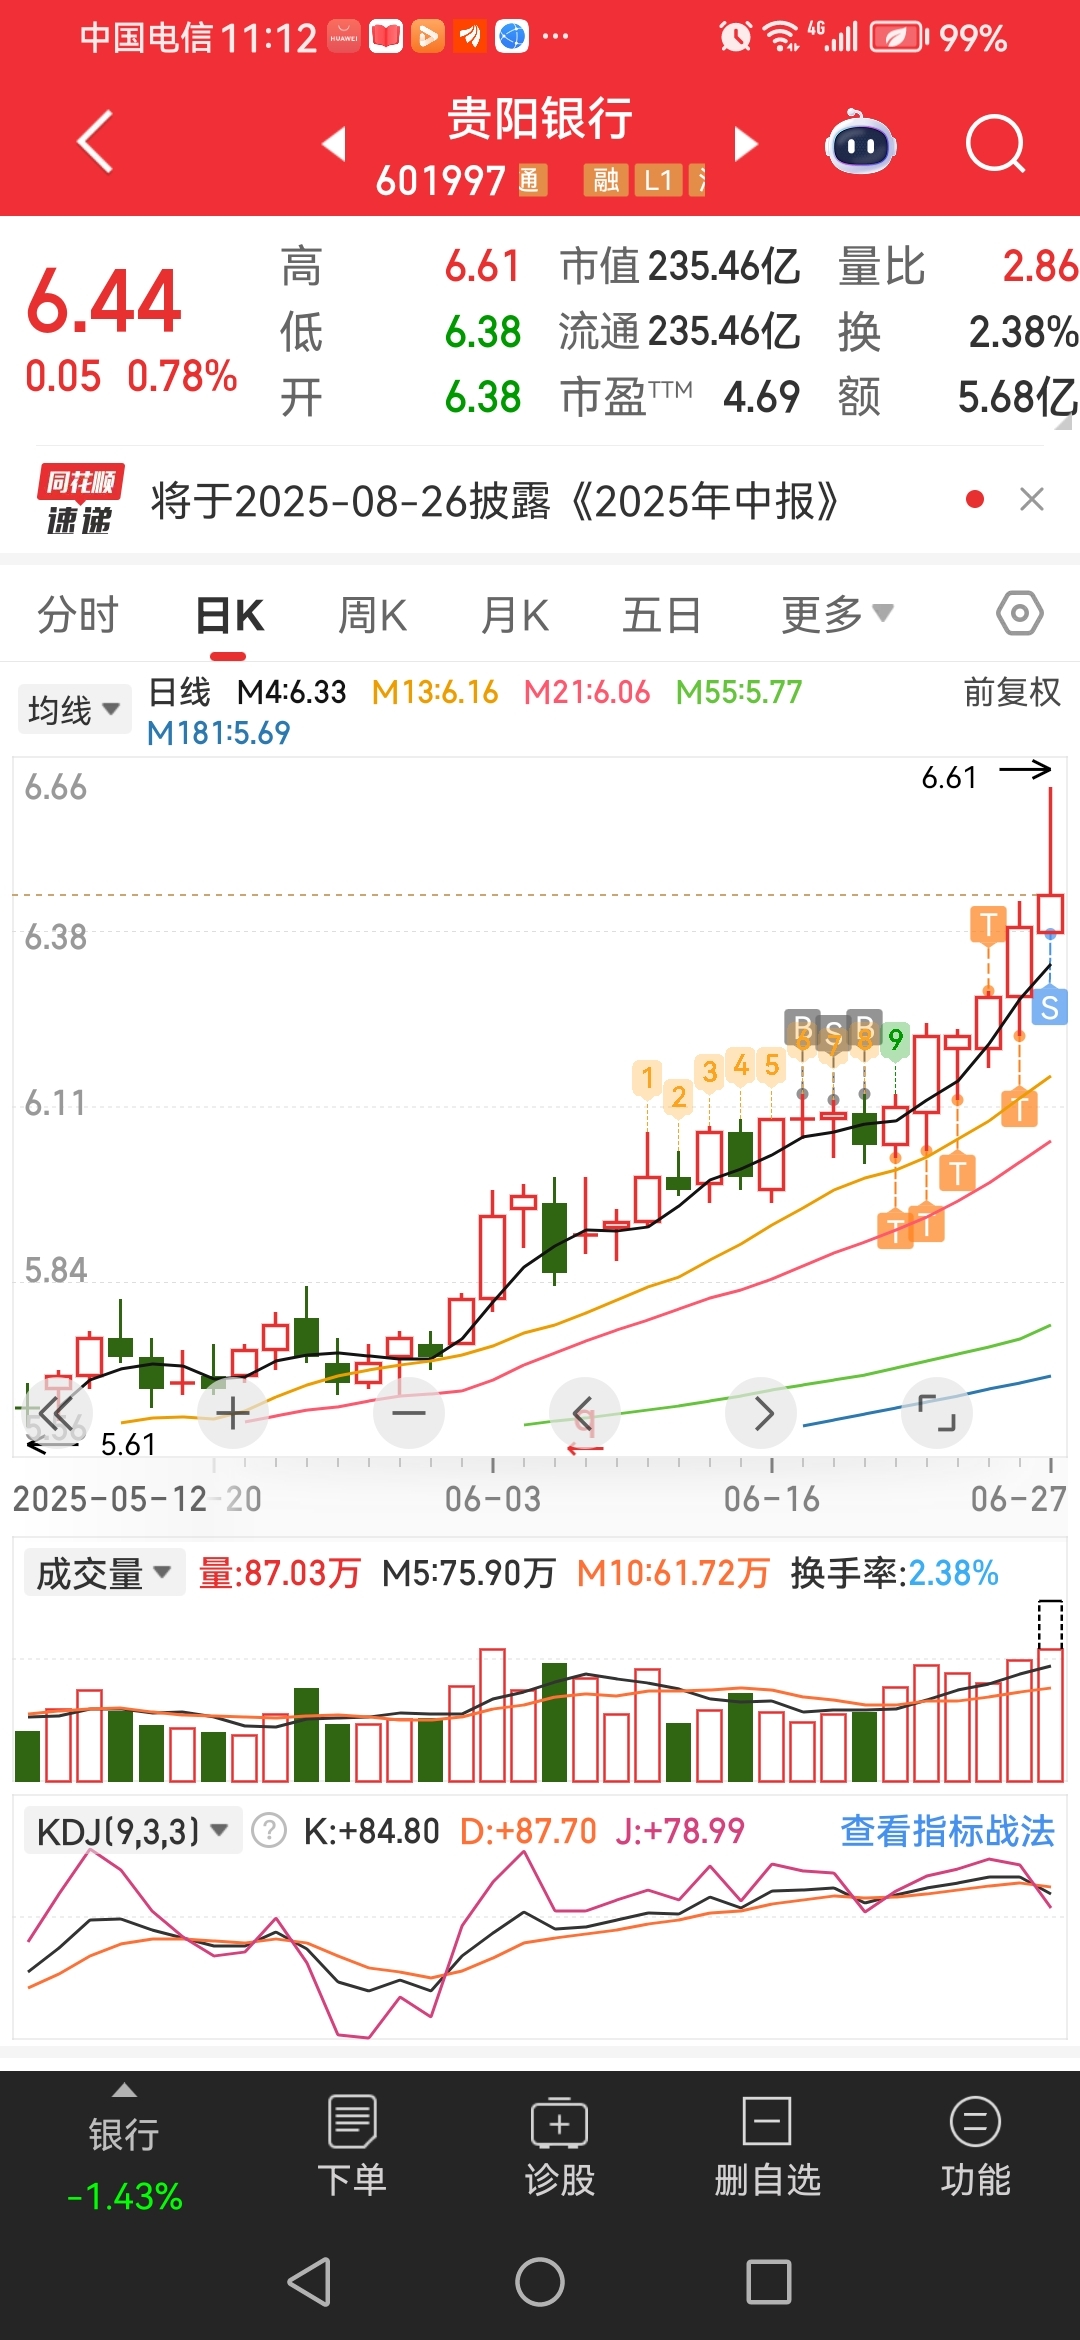Open KDJ indicator help question mark
The image size is (1080, 2340).
(x=269, y=1831)
